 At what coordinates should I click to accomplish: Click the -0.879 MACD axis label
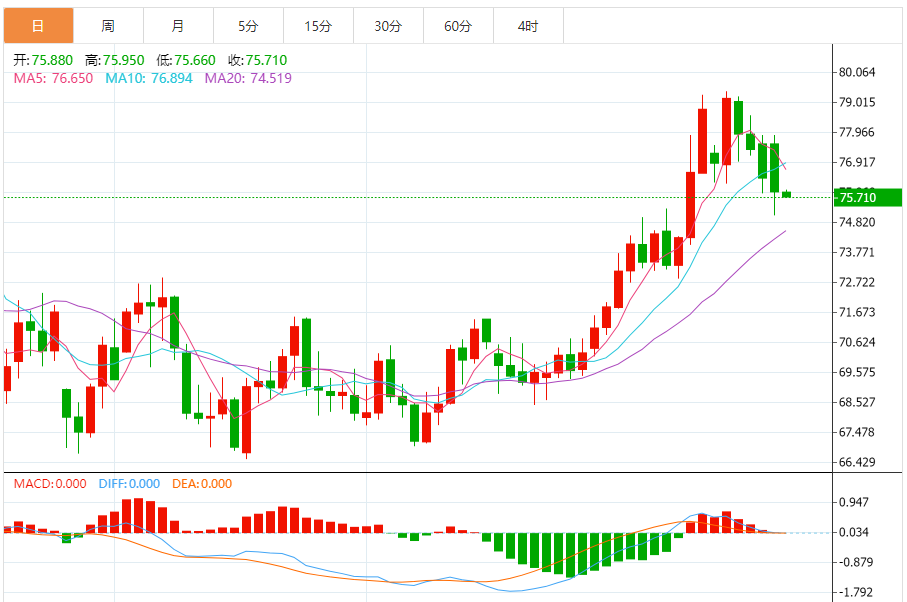pos(854,562)
